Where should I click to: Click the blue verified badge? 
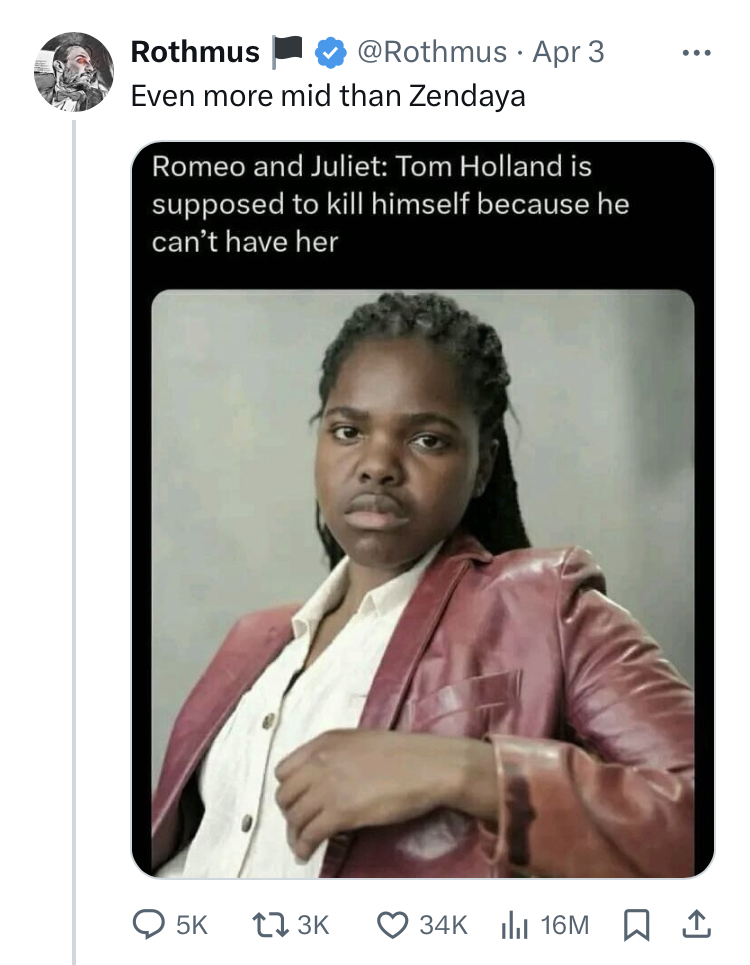(331, 52)
